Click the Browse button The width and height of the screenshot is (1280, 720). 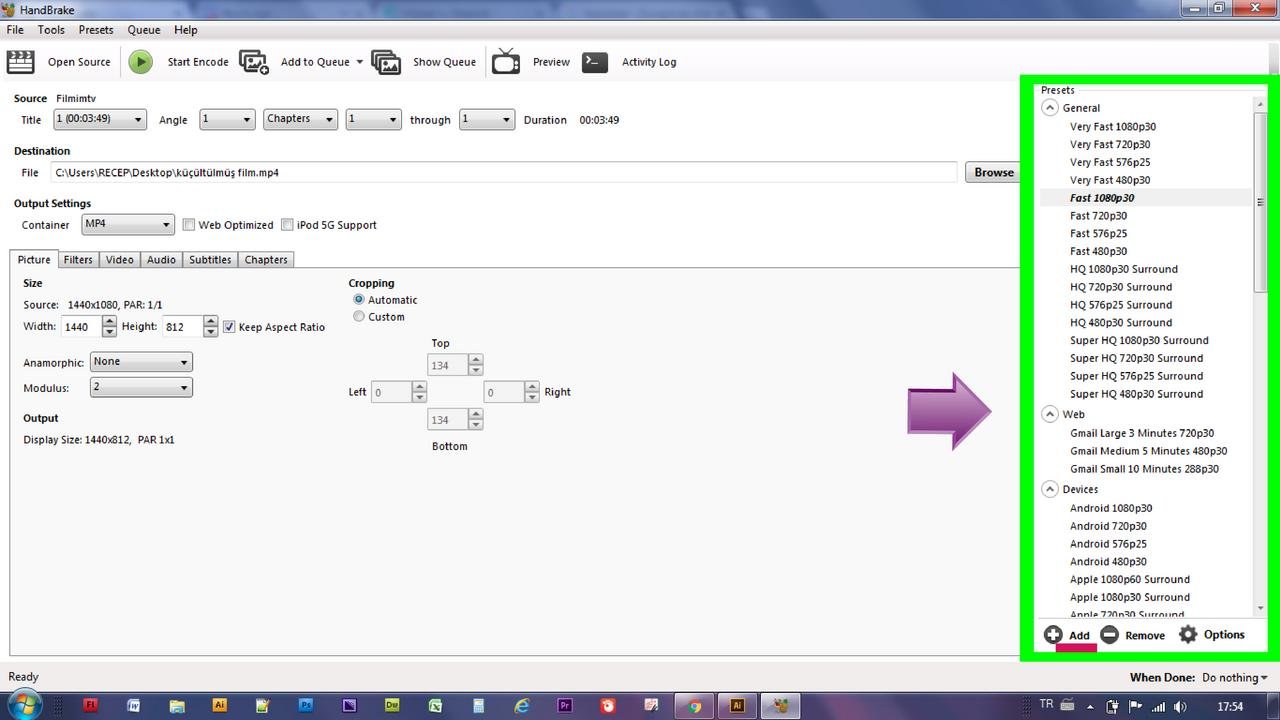(994, 172)
